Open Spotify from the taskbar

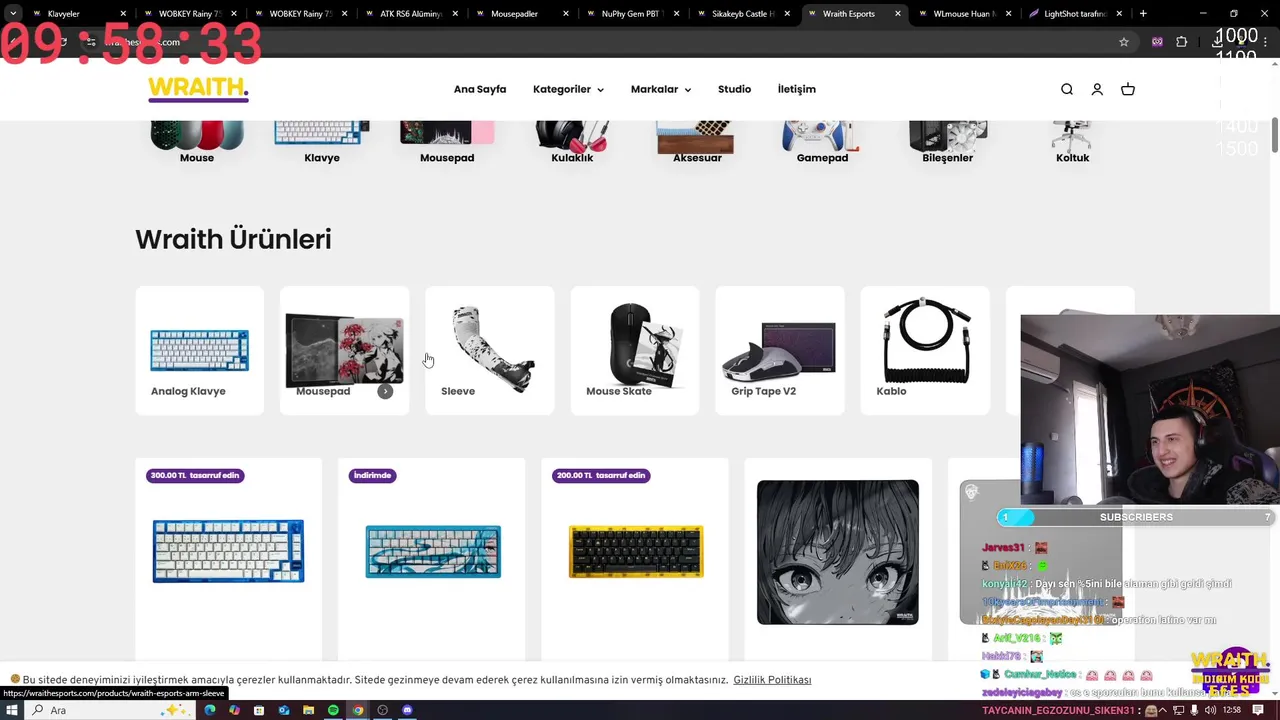pos(333,710)
